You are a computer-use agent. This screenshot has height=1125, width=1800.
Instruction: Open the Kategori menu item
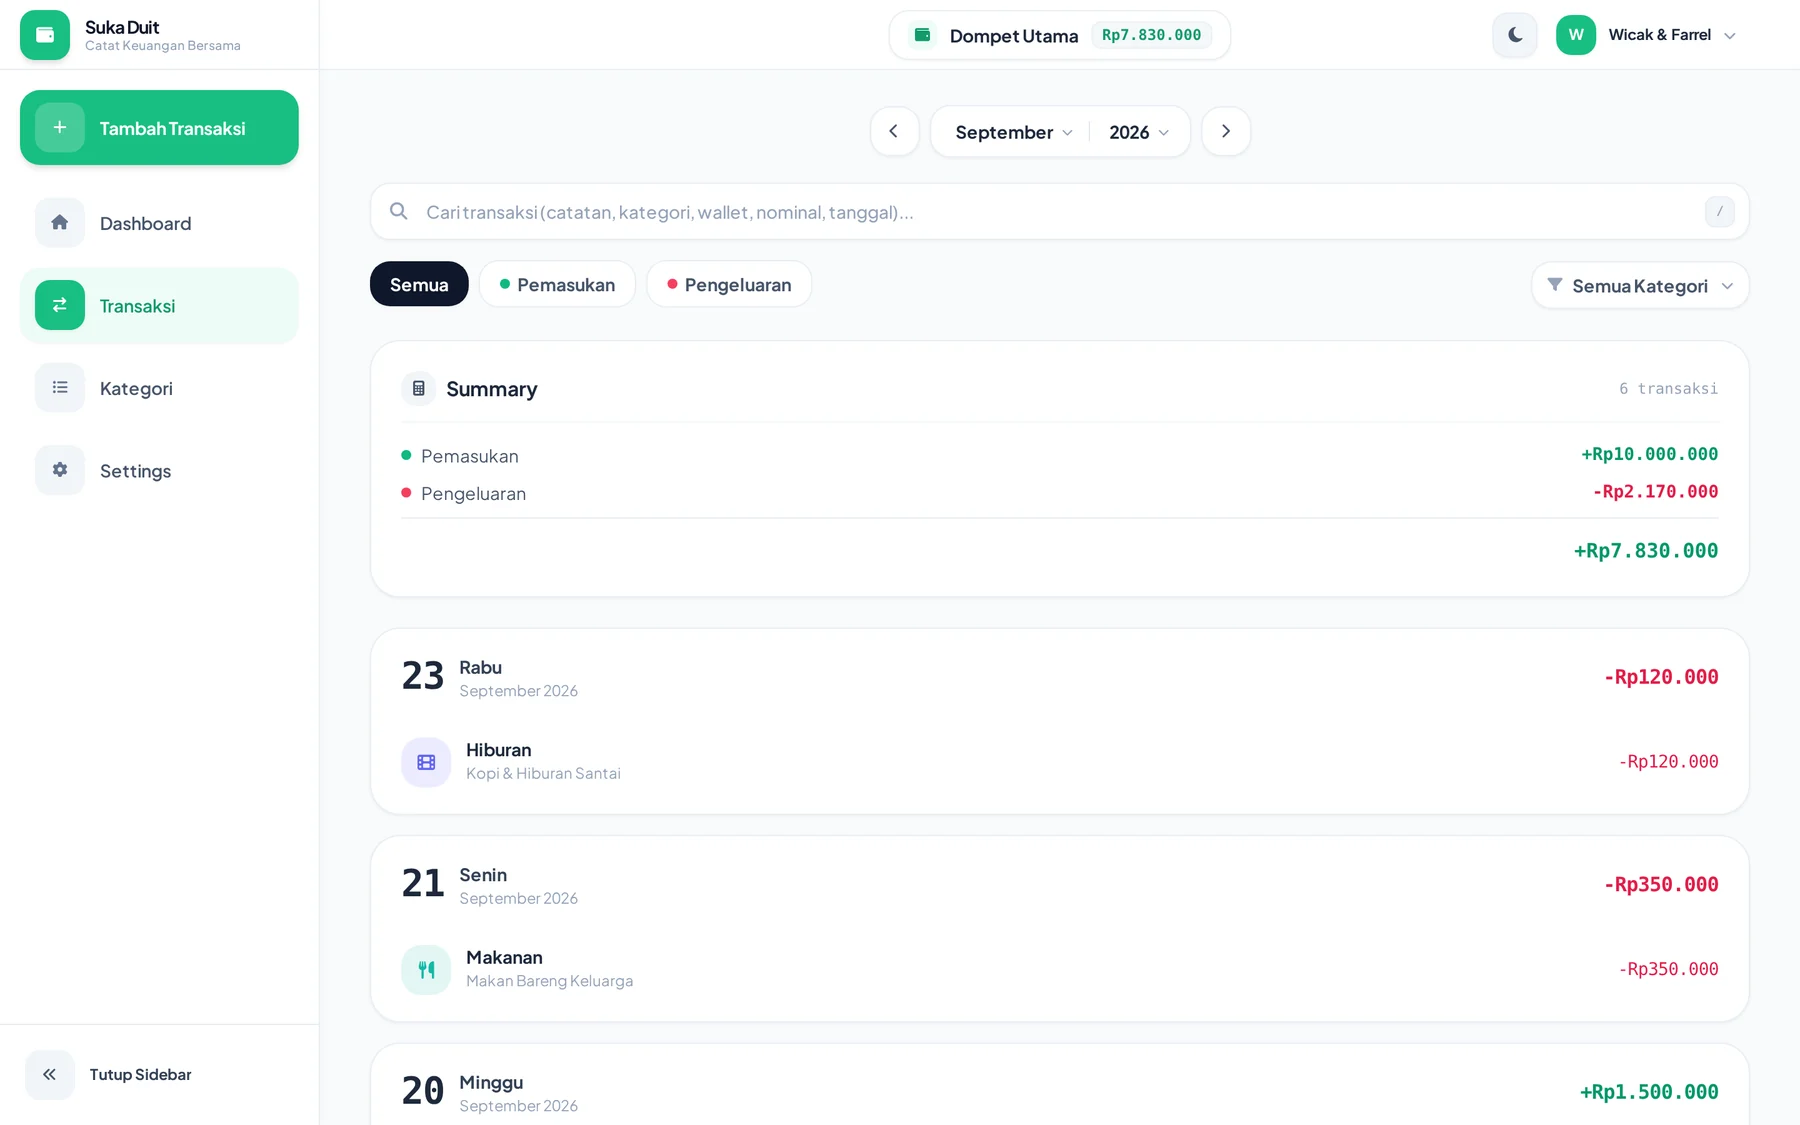[159, 388]
